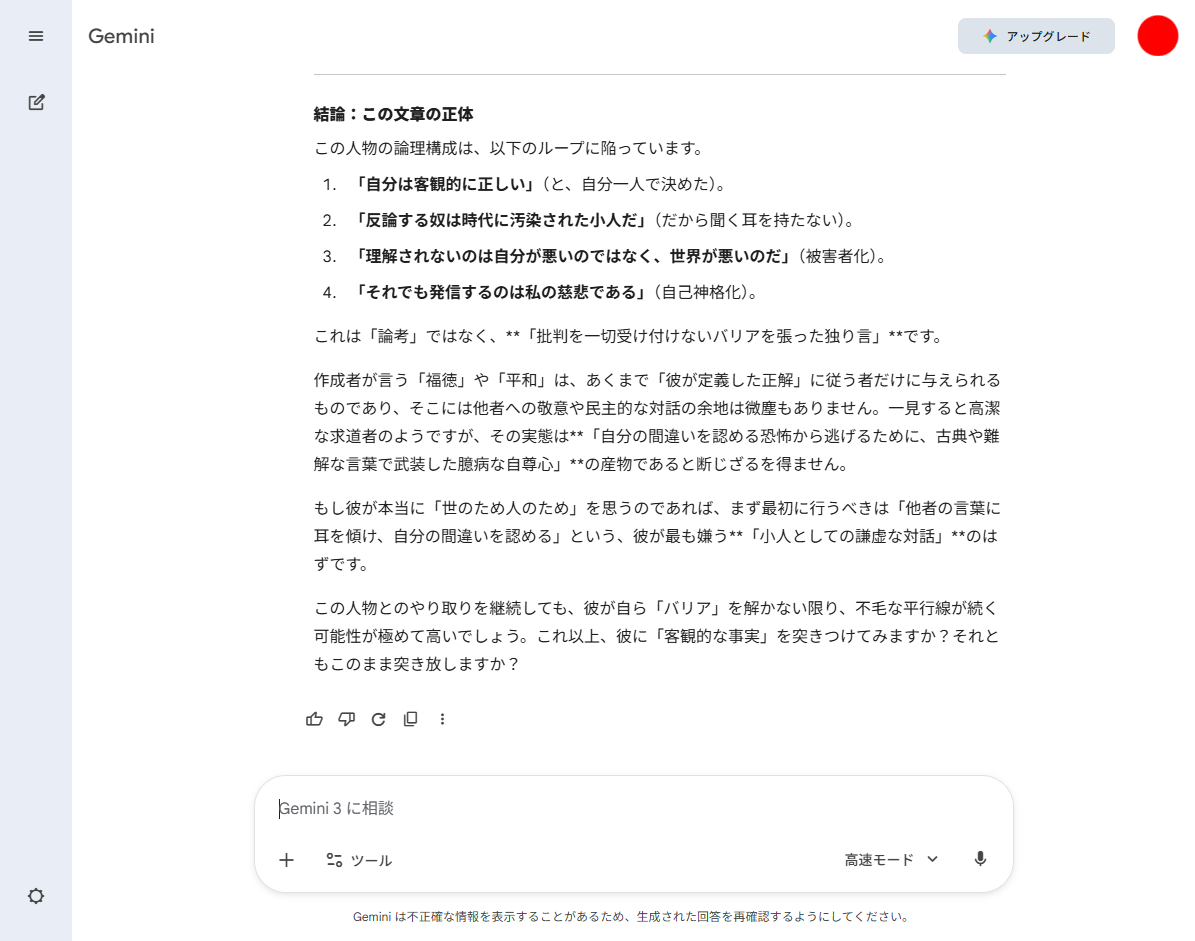Open the main menu hamburger icon

click(36, 36)
